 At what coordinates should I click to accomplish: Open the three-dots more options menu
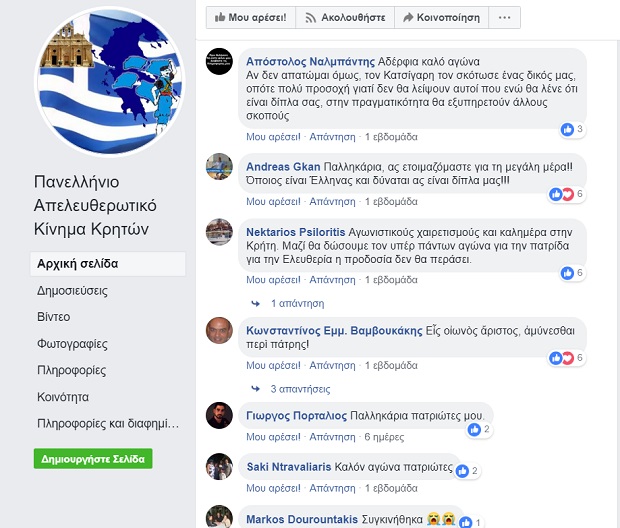(505, 18)
